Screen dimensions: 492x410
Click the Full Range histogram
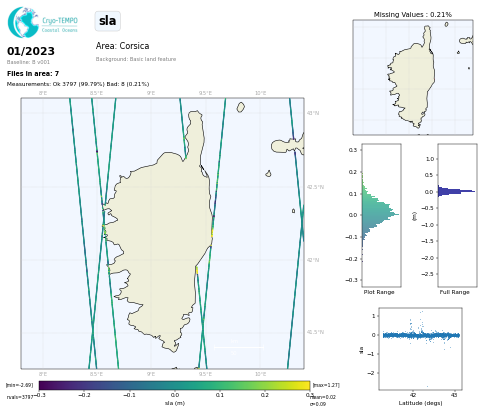[x=457, y=215]
